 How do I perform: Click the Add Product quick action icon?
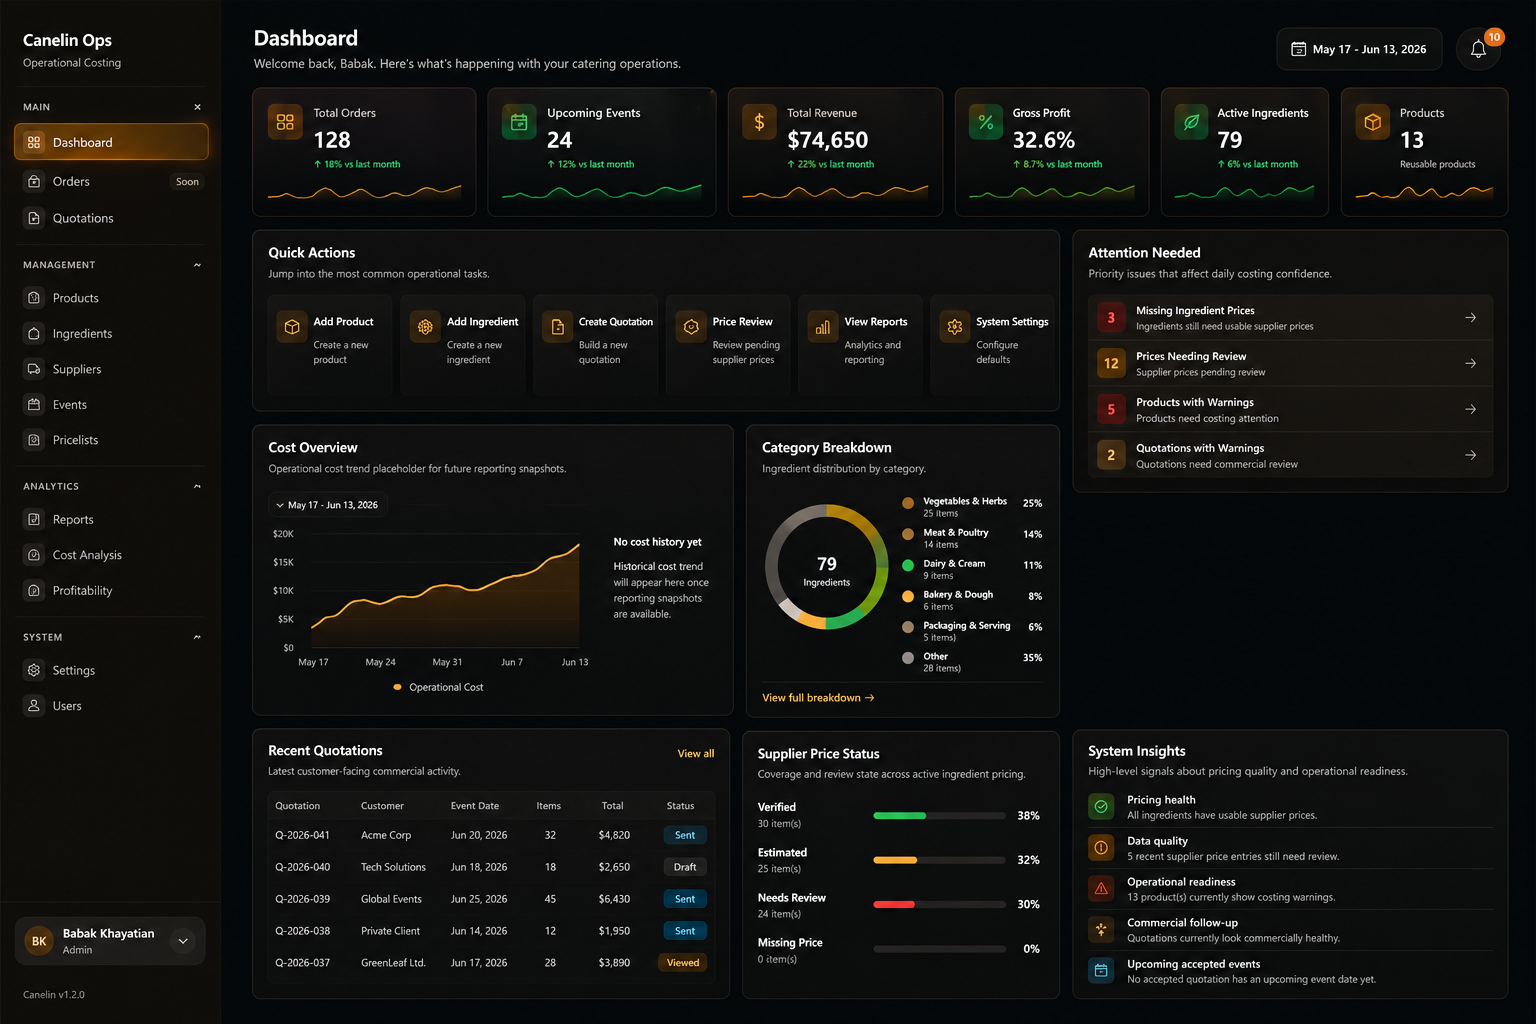[x=292, y=326]
